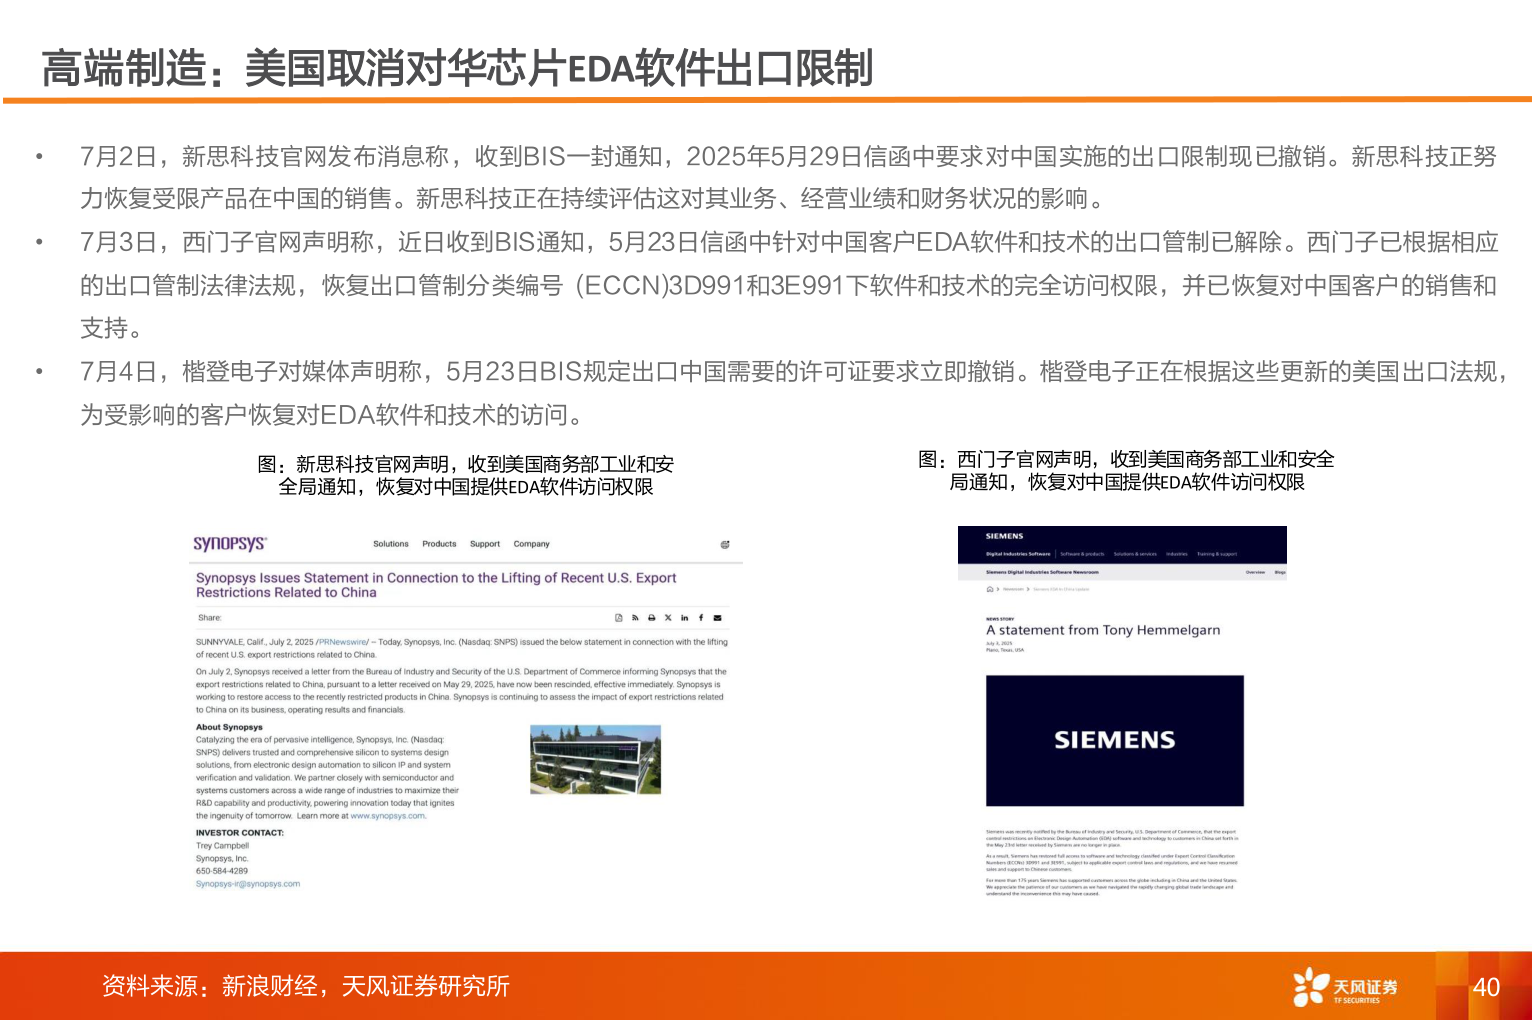Click the July 3 Siemens bullet paragraph
The width and height of the screenshot is (1532, 1020).
[x=789, y=285]
